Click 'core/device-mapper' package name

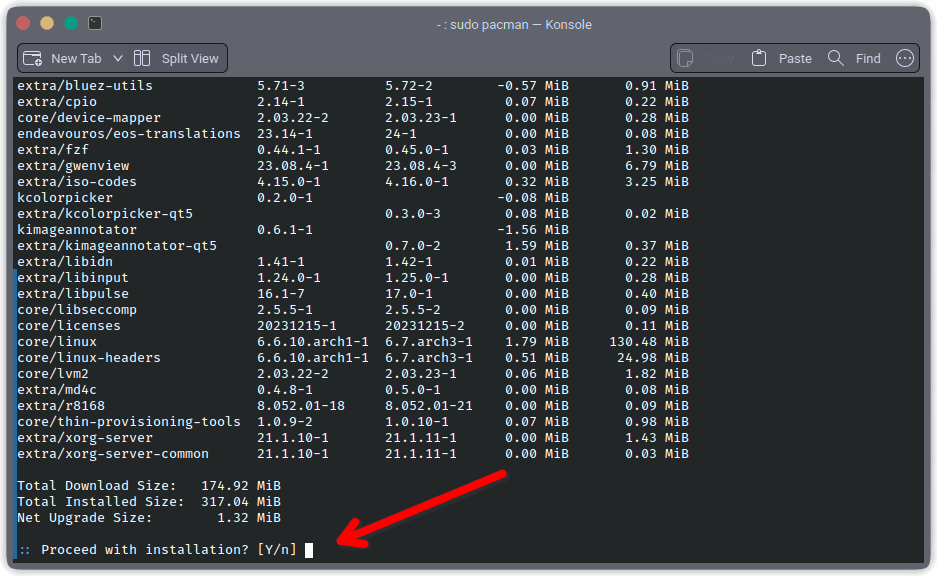coord(89,118)
